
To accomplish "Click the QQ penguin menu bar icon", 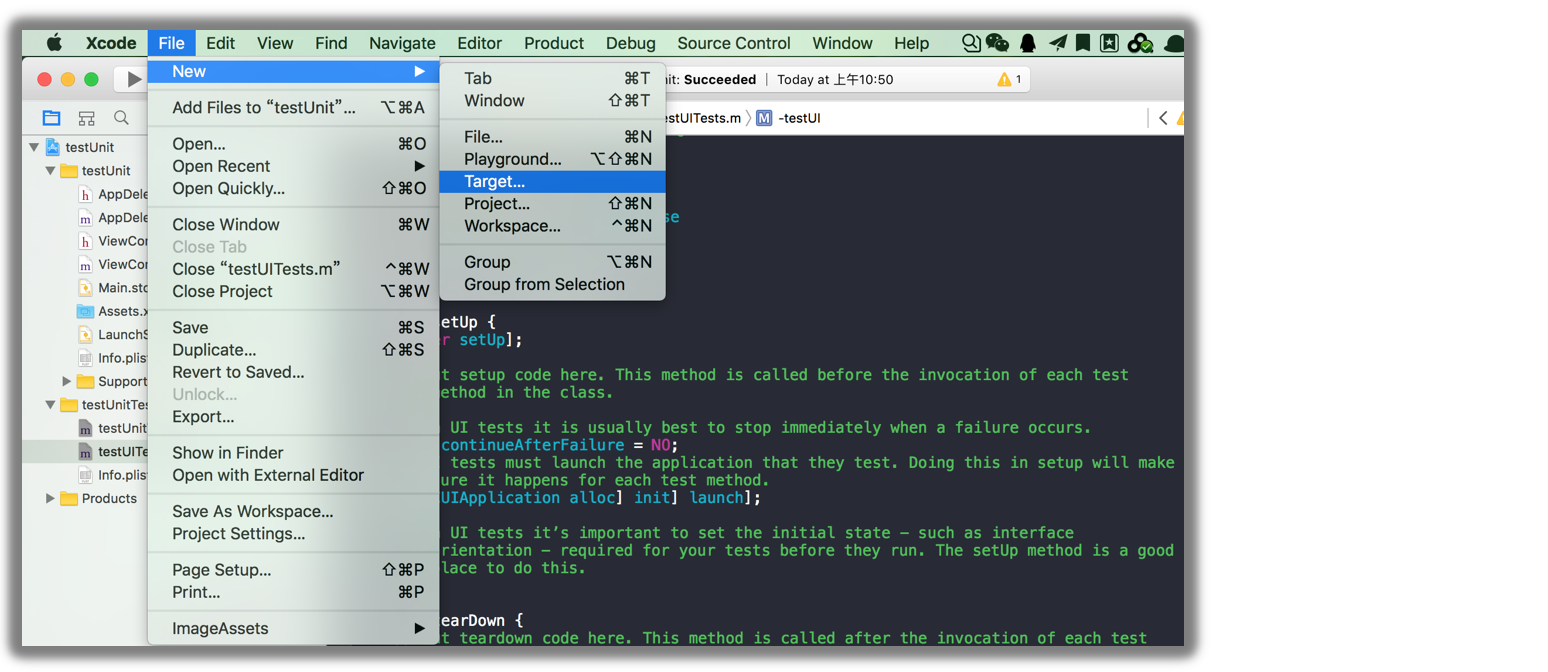I will (1028, 43).
